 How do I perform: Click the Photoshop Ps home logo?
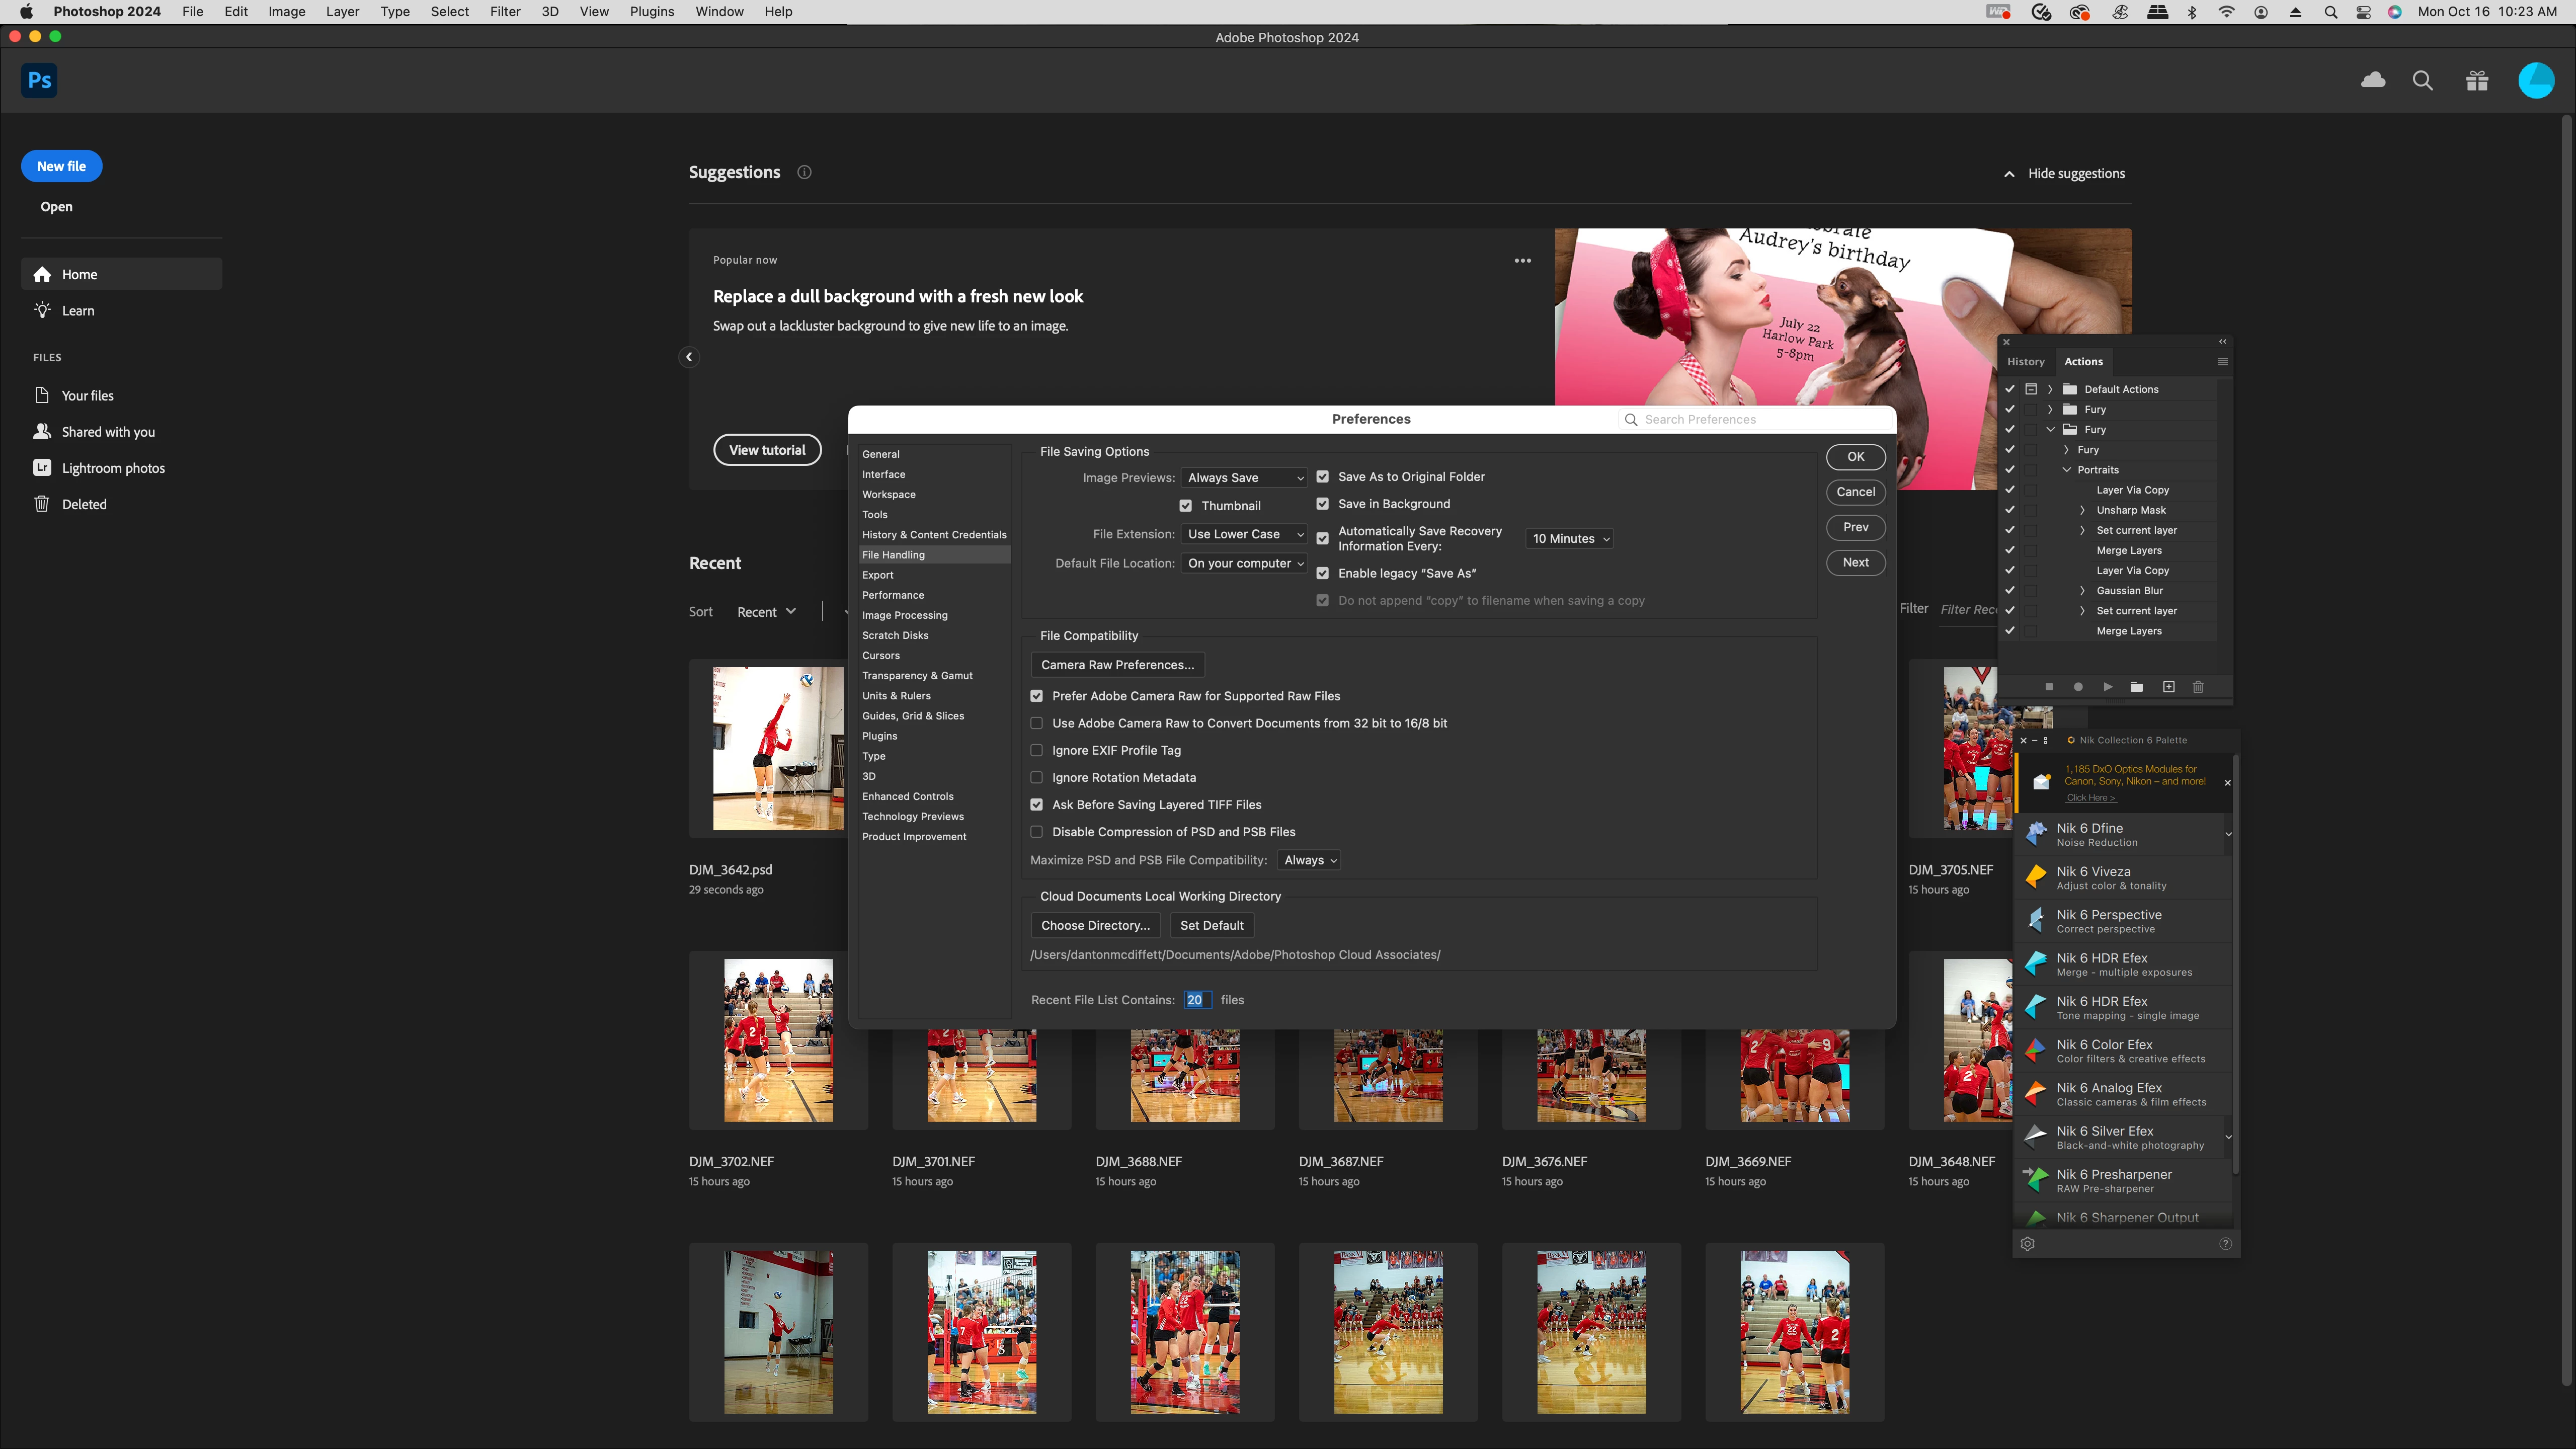coord(39,80)
